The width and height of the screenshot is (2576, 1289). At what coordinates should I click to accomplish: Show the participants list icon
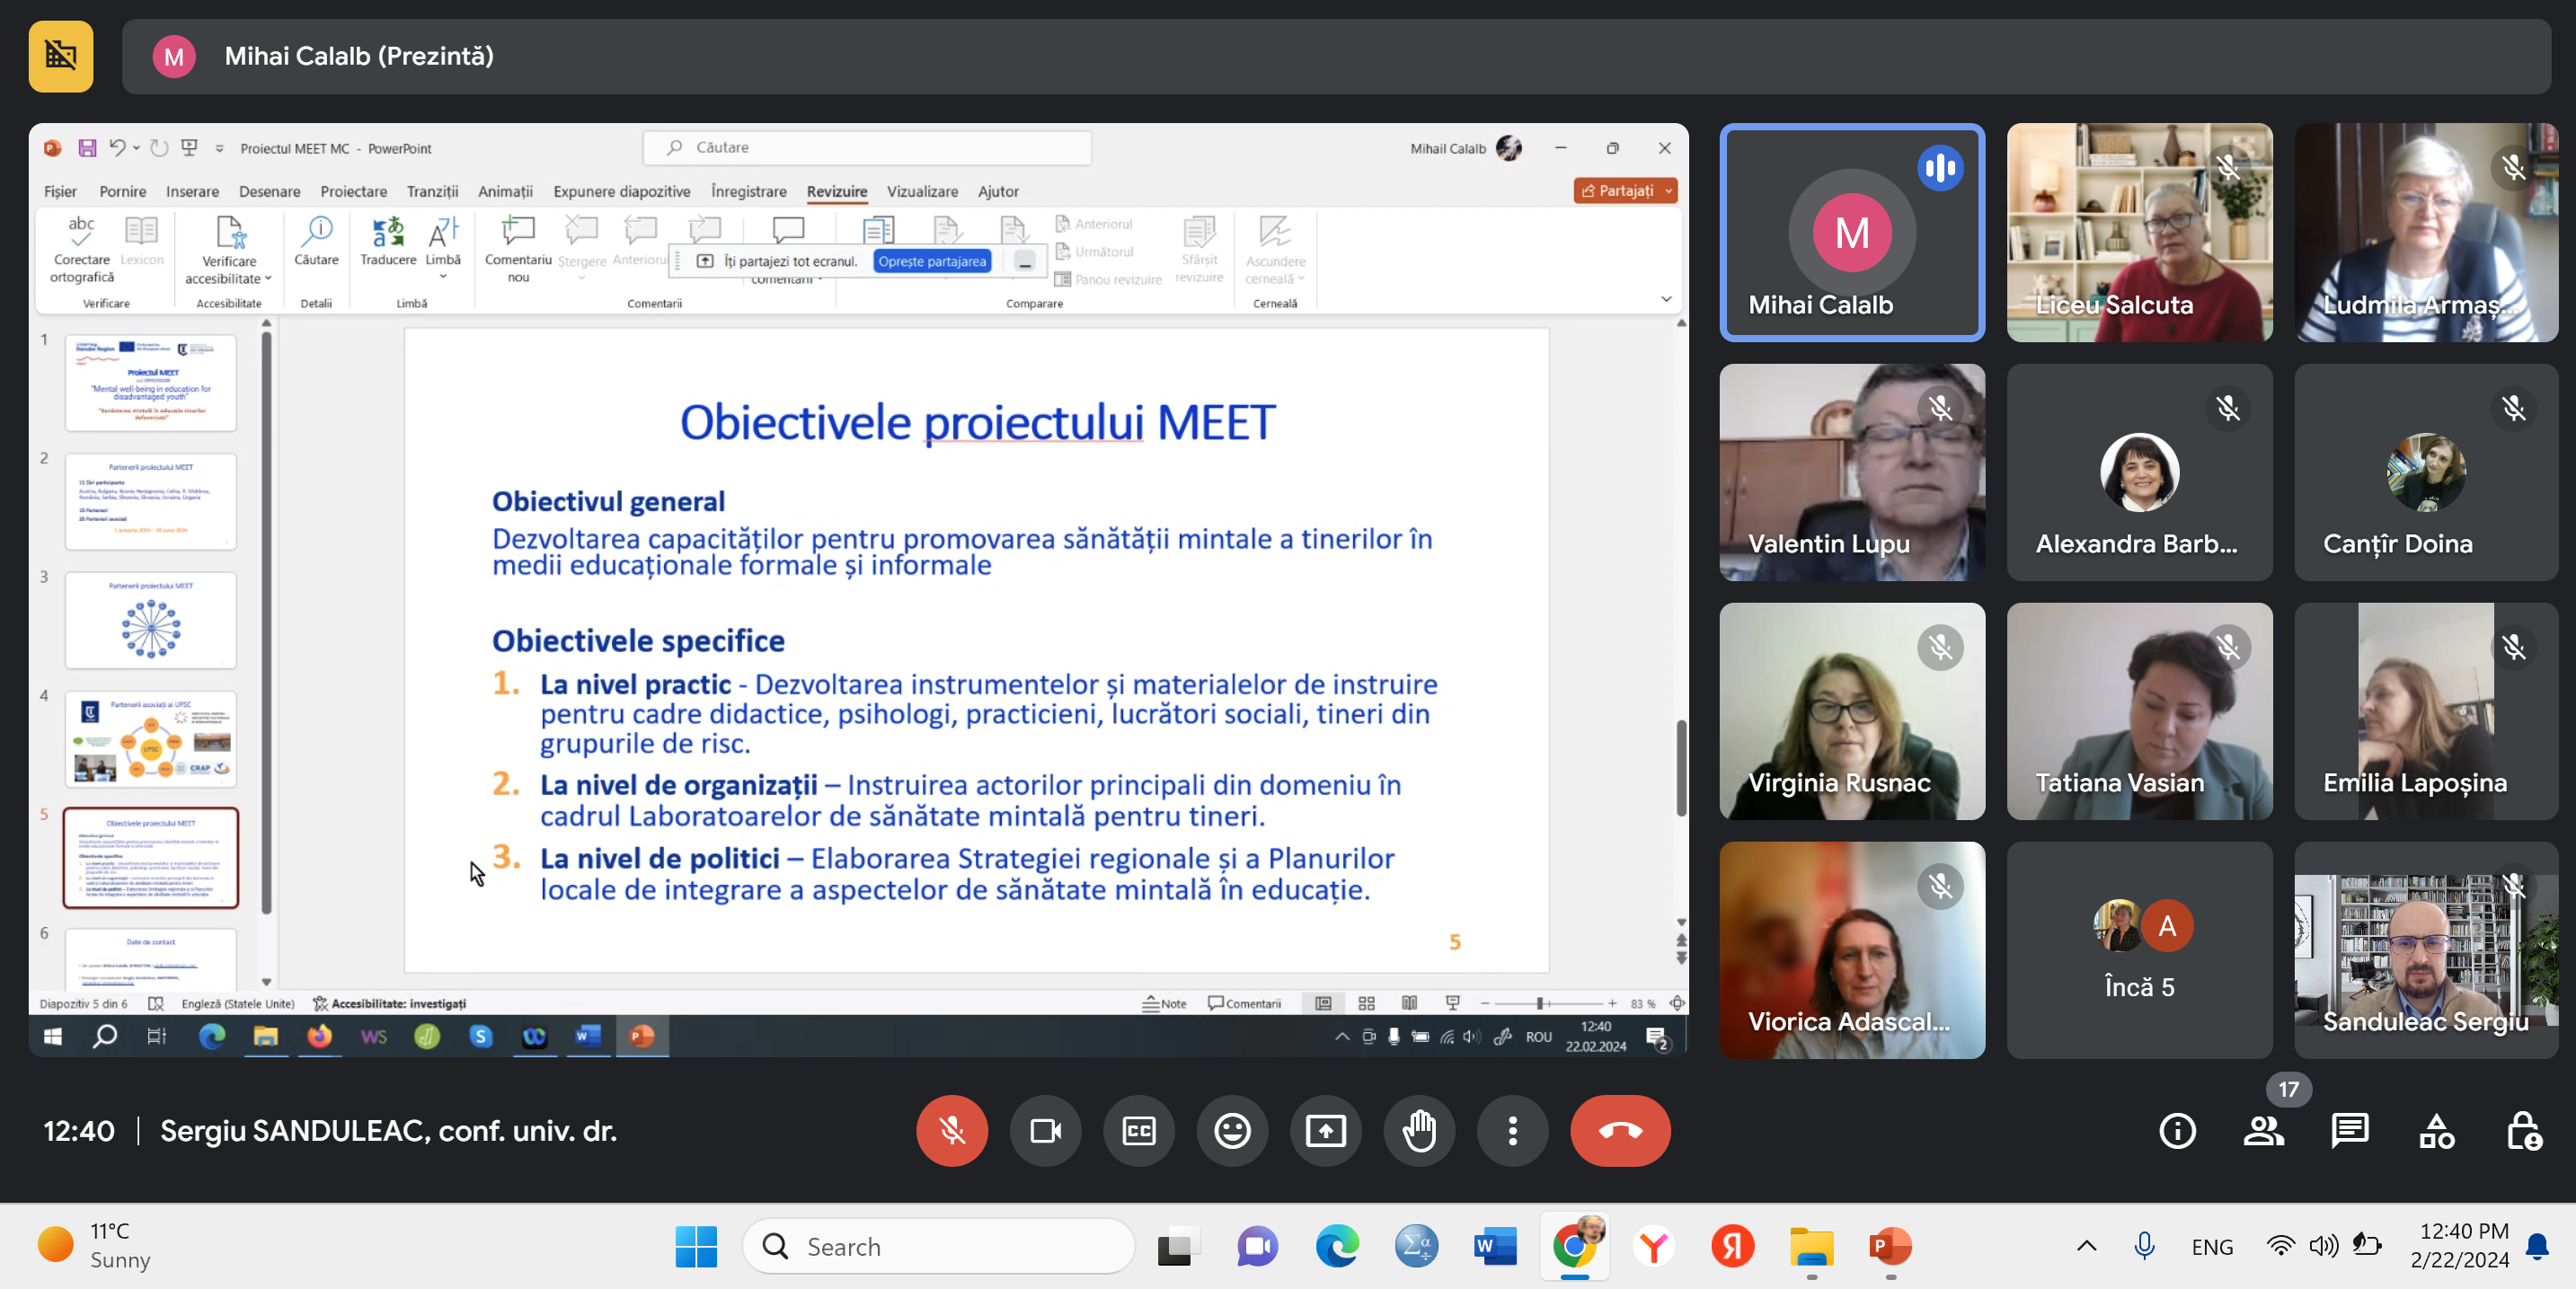tap(2263, 1131)
